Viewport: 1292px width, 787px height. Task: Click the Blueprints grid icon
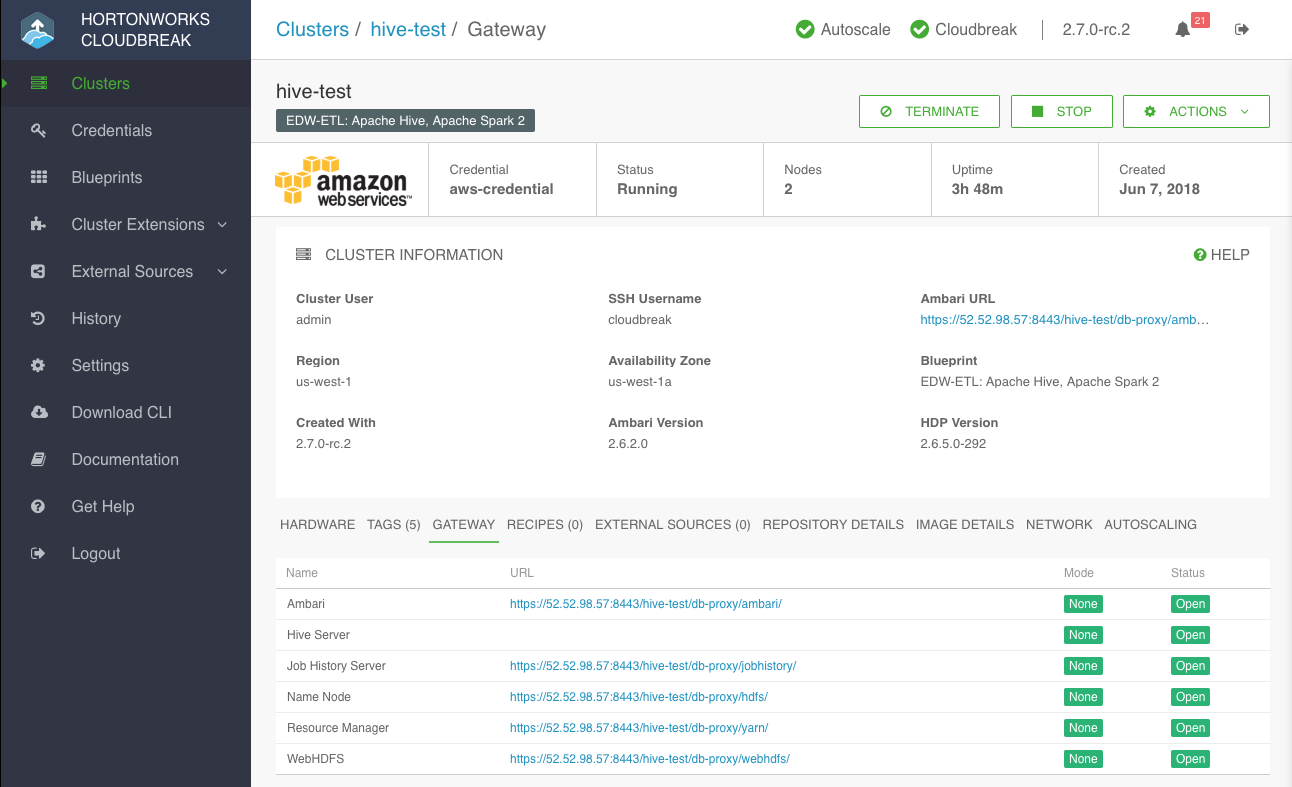(x=39, y=177)
